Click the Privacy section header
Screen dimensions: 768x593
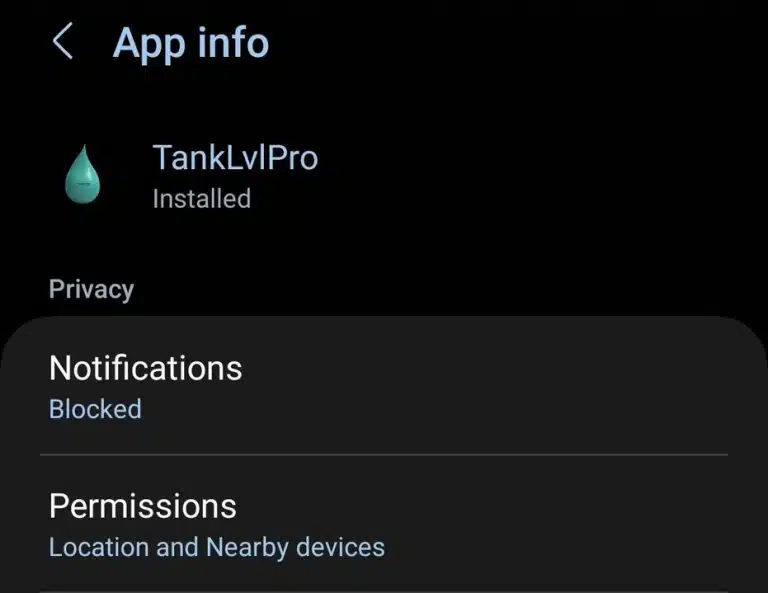coord(92,289)
